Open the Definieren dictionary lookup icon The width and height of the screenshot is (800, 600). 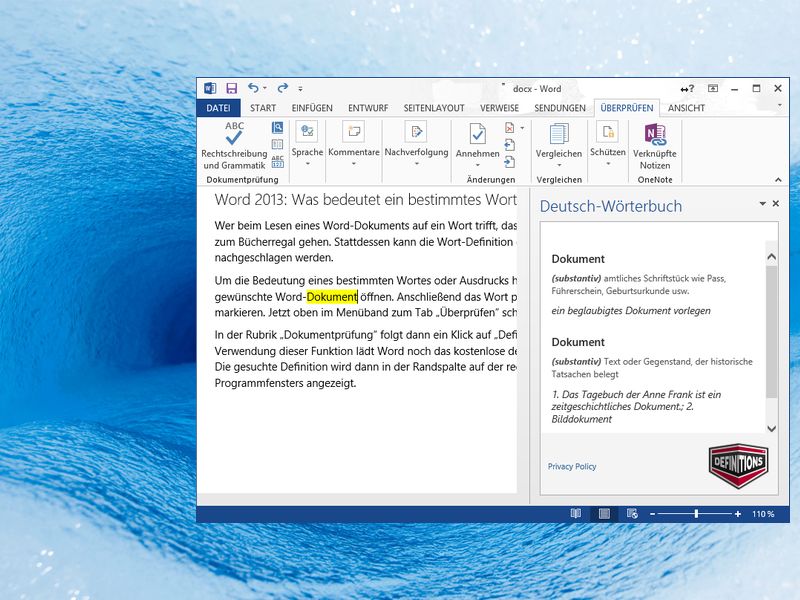(277, 128)
